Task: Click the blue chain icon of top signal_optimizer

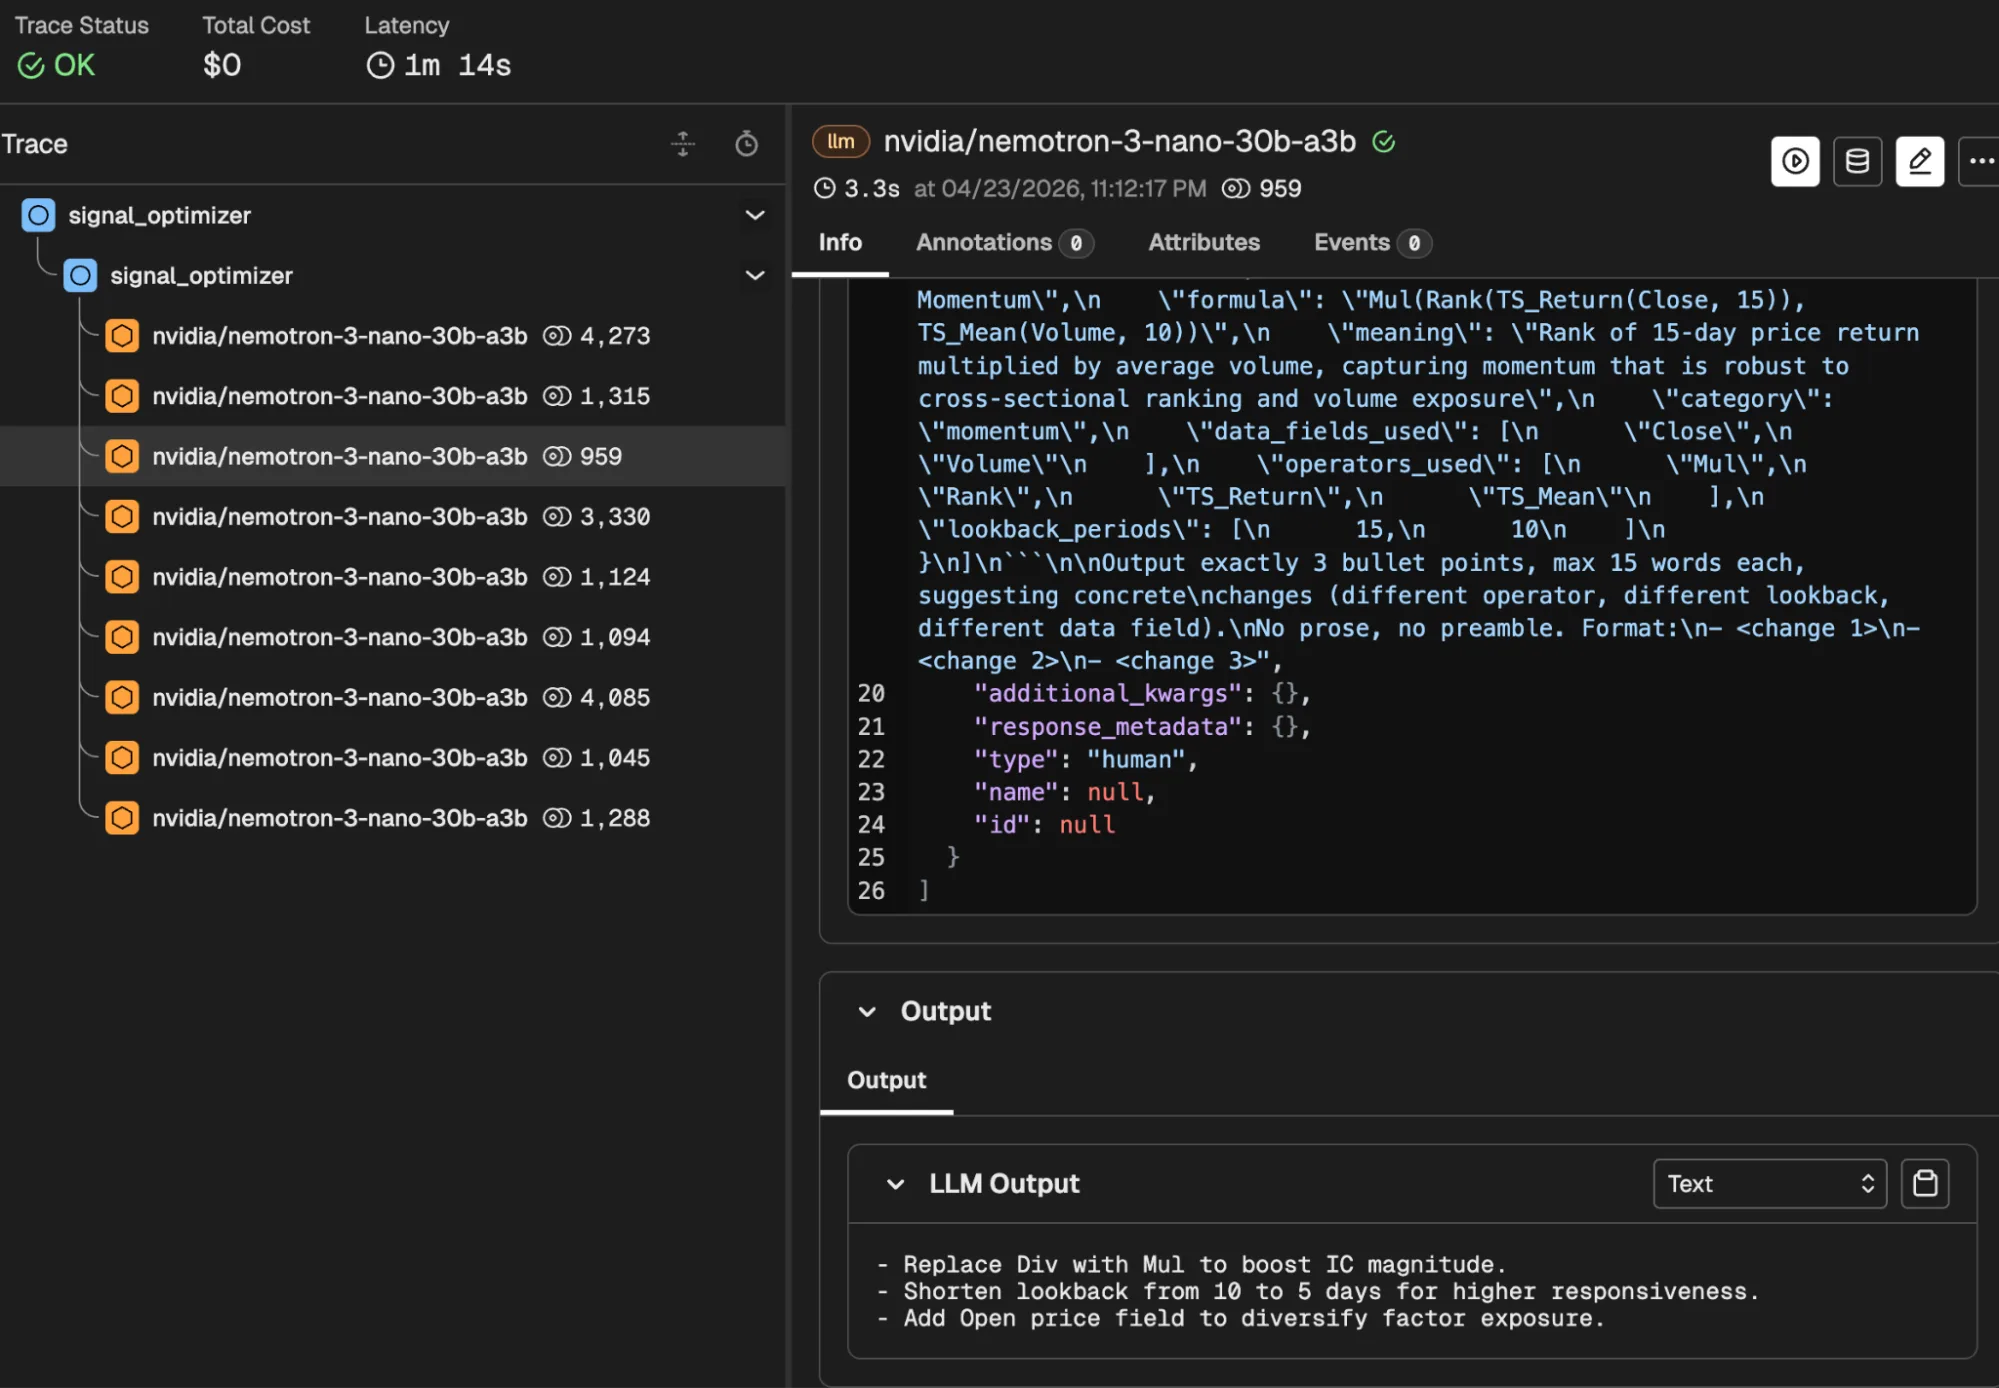Action: (38, 215)
